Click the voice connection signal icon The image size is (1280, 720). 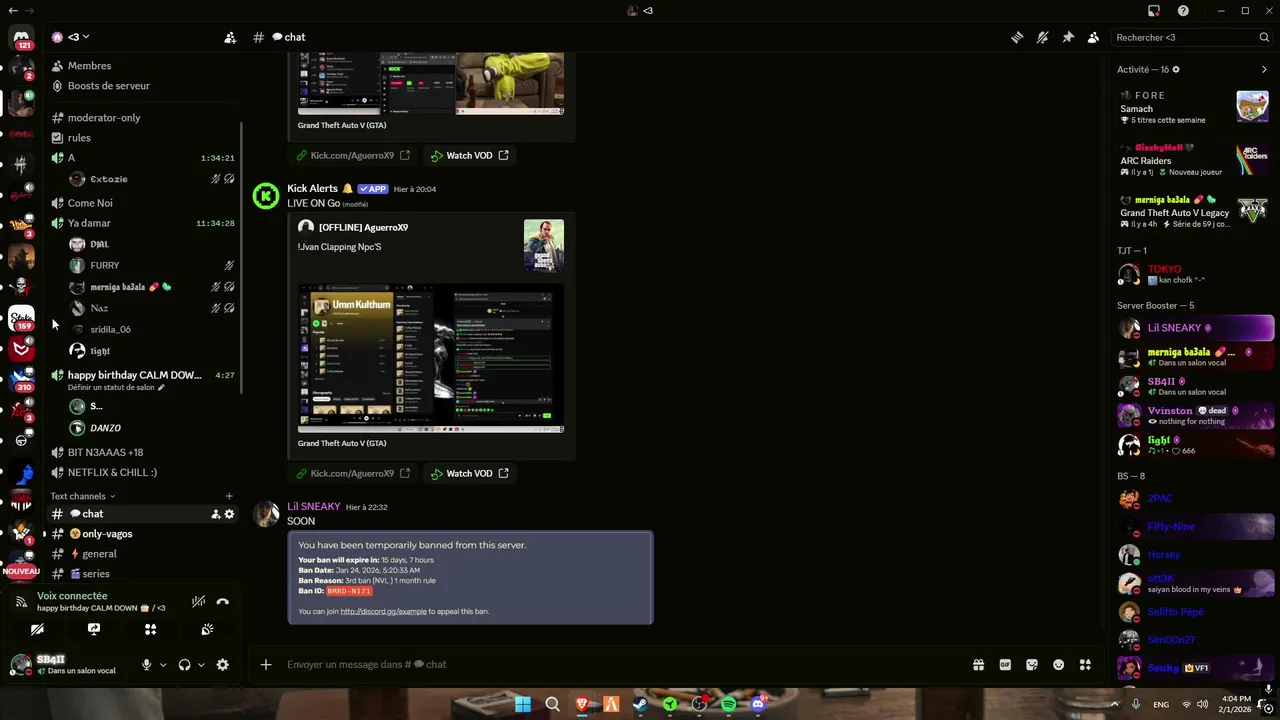[x=20, y=601]
